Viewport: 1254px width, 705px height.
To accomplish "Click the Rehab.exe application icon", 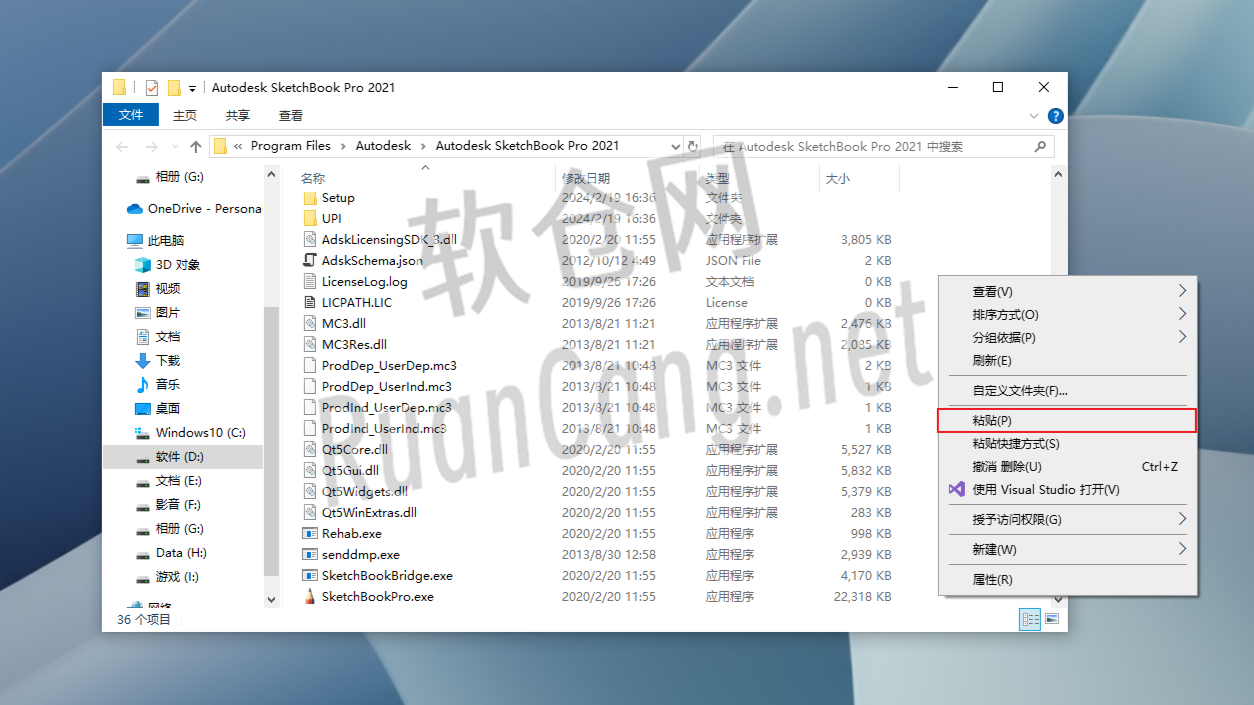I will 310,534.
